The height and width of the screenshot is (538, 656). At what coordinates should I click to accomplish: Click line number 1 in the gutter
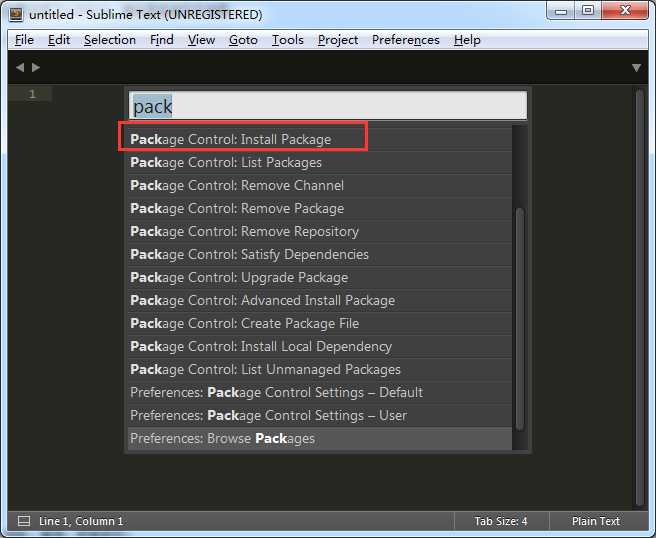click(x=32, y=94)
